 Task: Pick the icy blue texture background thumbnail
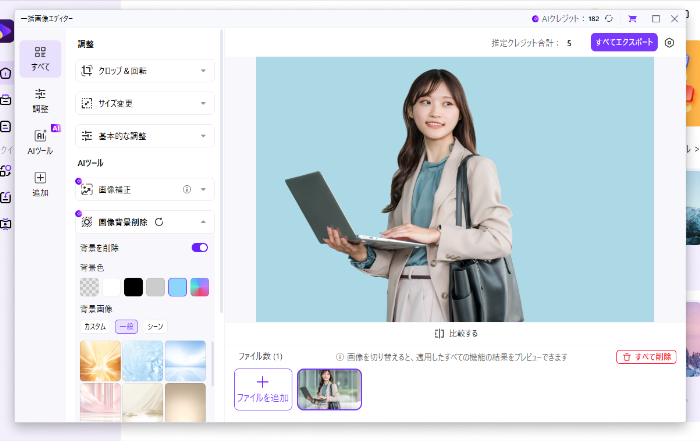point(143,361)
